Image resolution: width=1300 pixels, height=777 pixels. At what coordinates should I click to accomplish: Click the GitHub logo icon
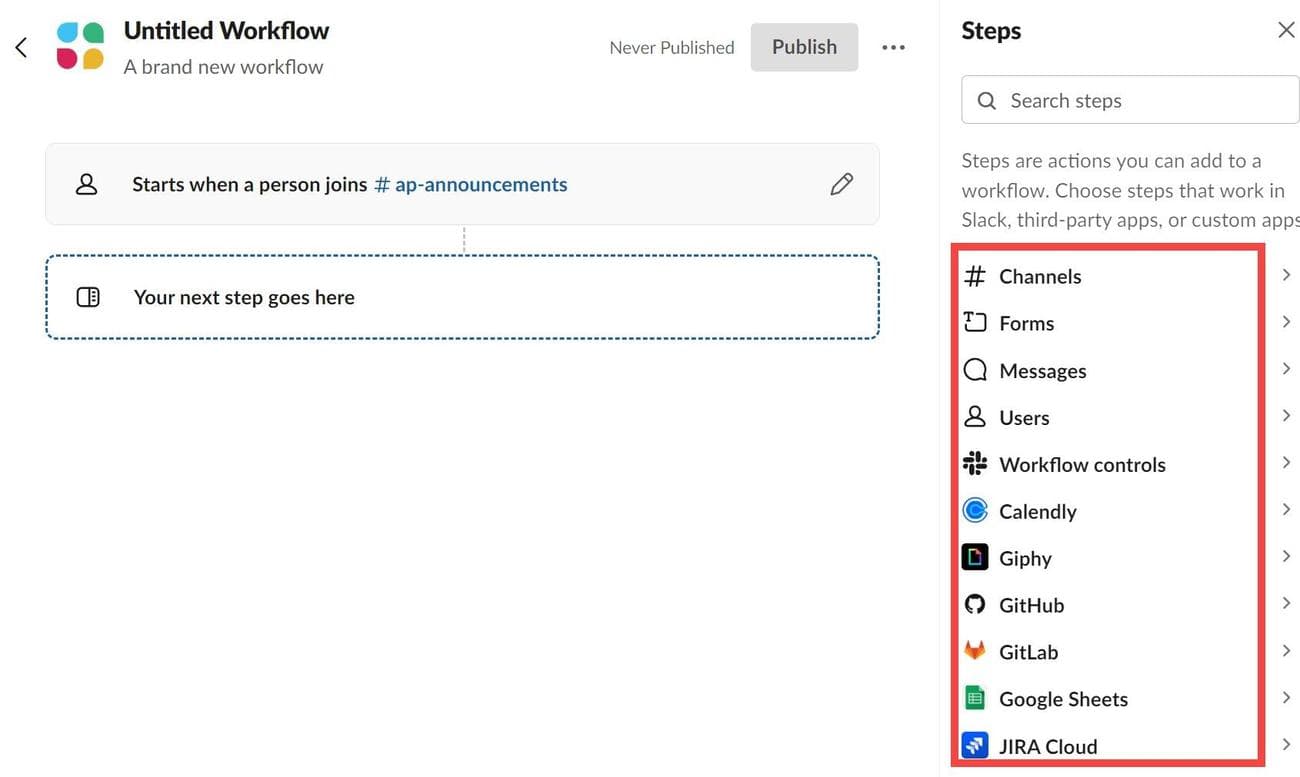974,605
